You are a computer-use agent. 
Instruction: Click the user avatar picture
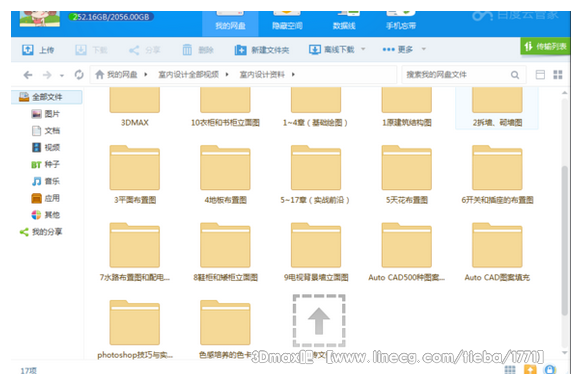40,18
